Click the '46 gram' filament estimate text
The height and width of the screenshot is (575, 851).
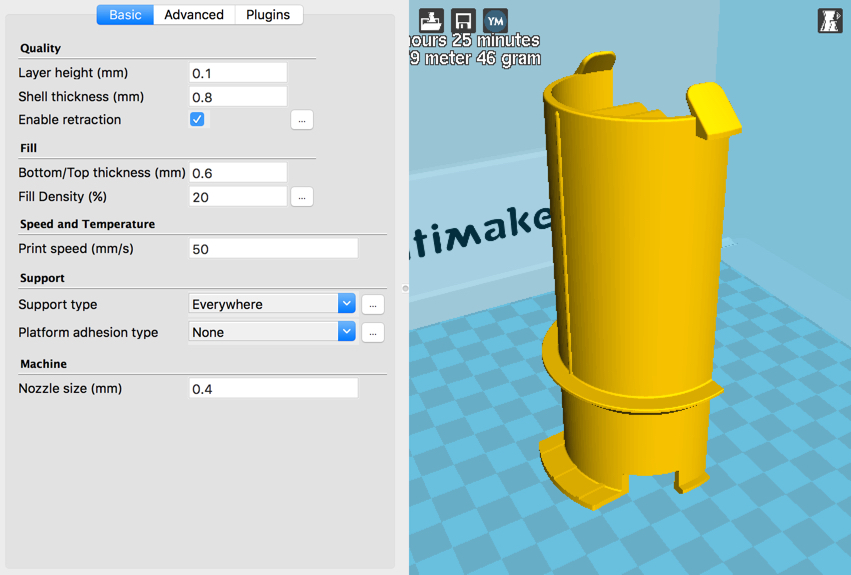coord(509,58)
